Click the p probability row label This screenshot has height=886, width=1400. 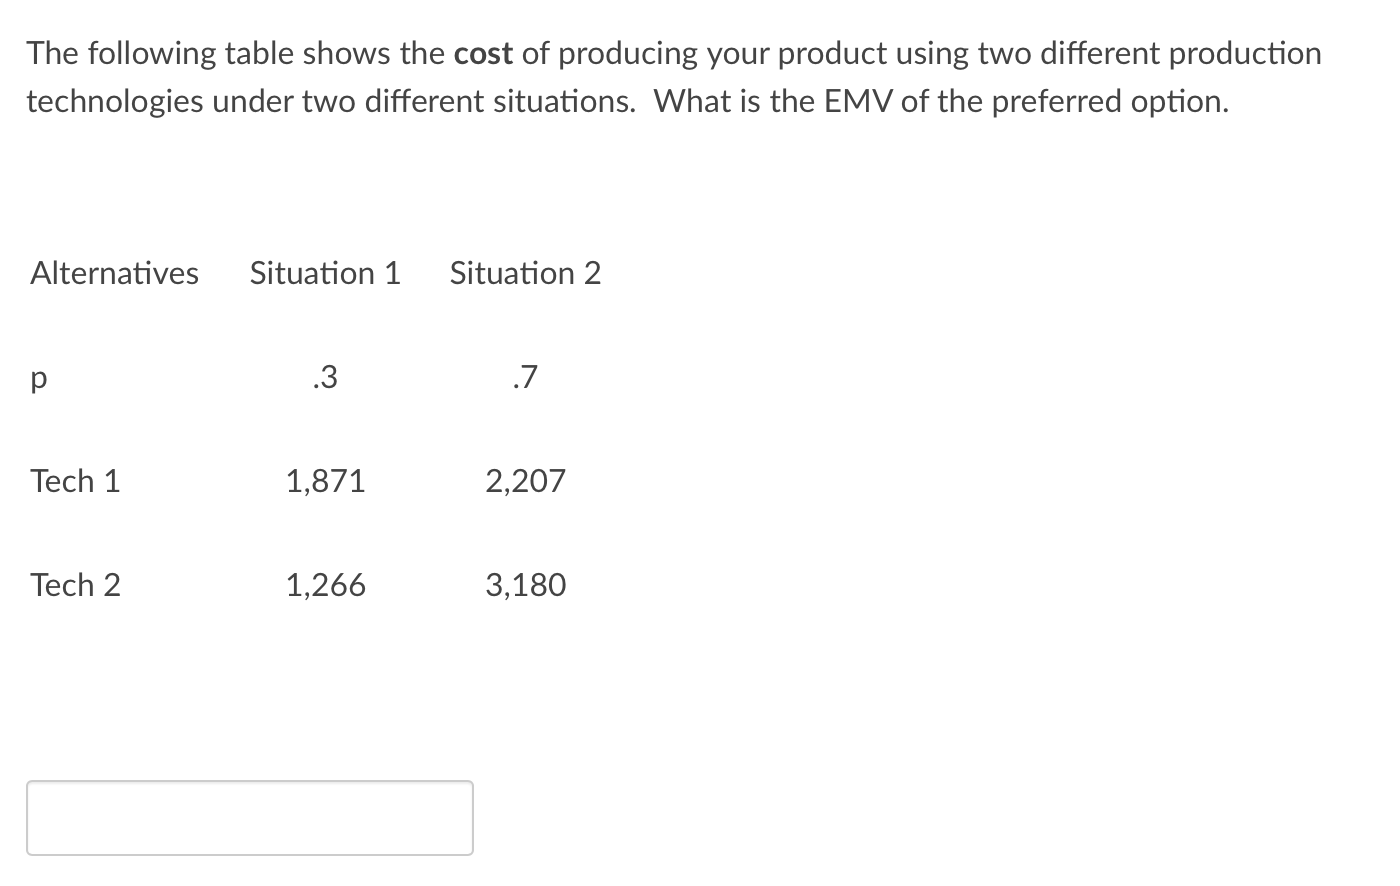[x=39, y=380]
